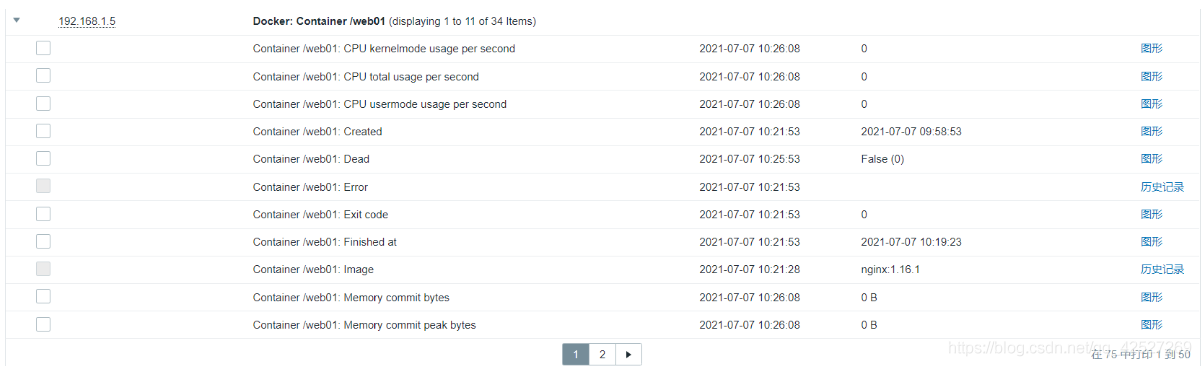Screen dimensions: 1201x366
Task: Select checkbox next to Exit code item
Action: (x=43, y=214)
